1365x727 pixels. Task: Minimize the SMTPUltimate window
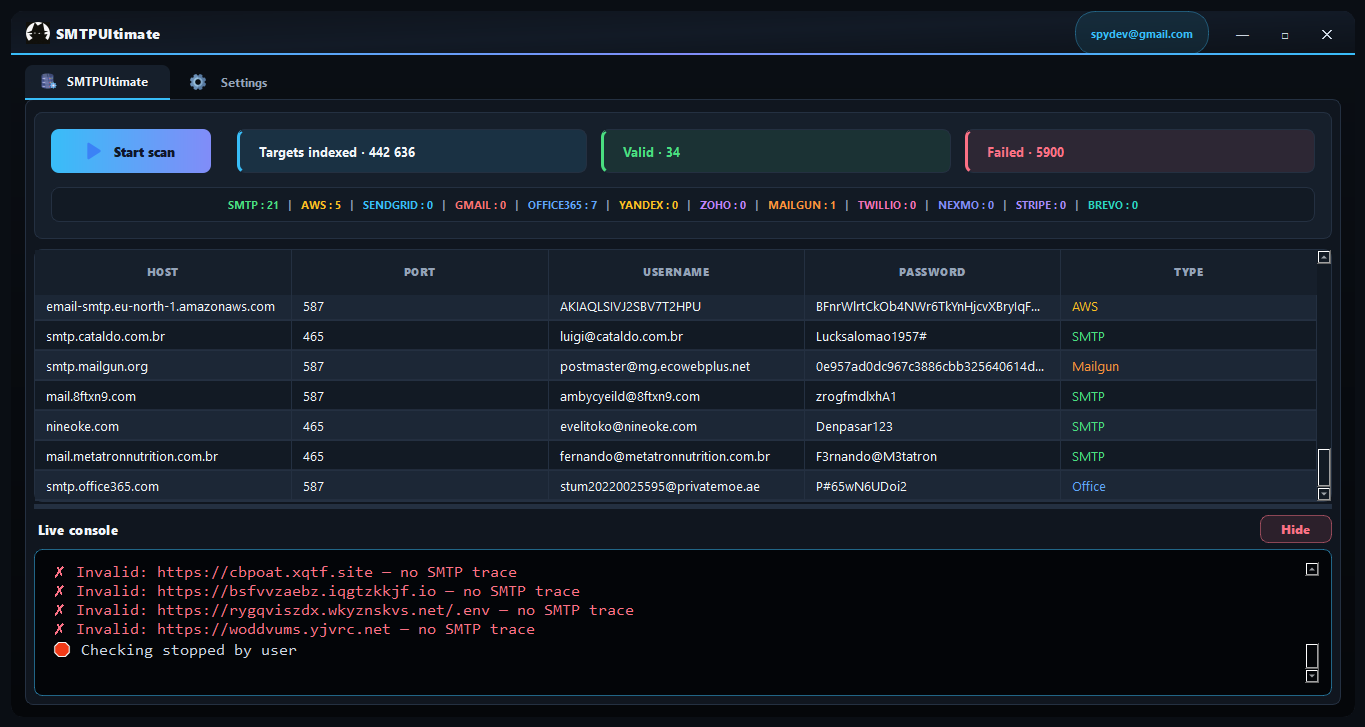(x=1243, y=34)
